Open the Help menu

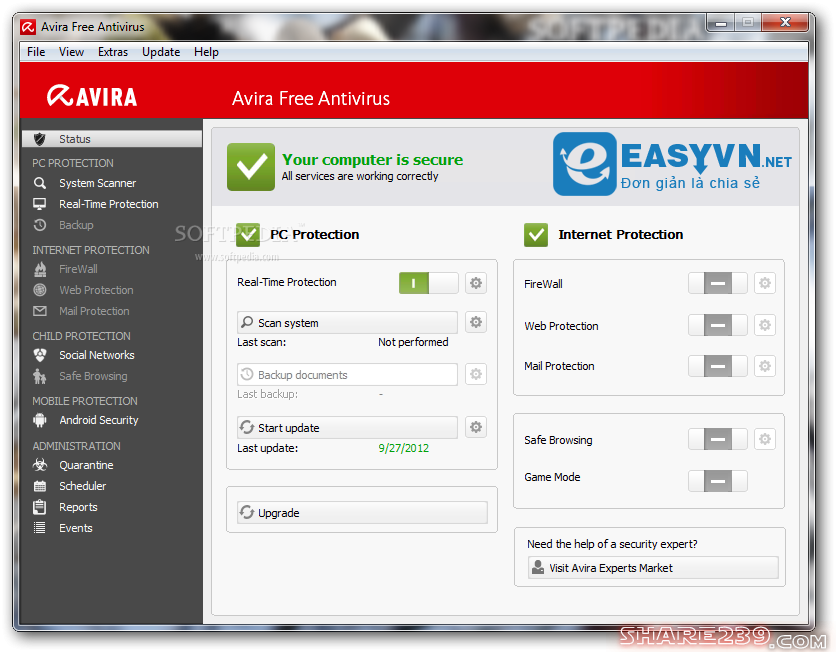[206, 52]
